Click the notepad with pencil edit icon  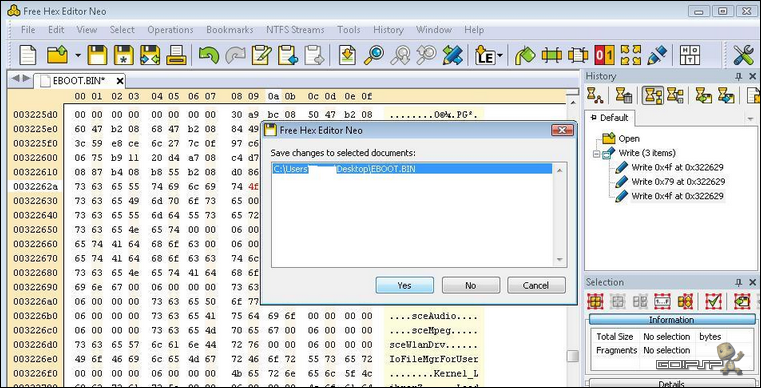coord(262,55)
